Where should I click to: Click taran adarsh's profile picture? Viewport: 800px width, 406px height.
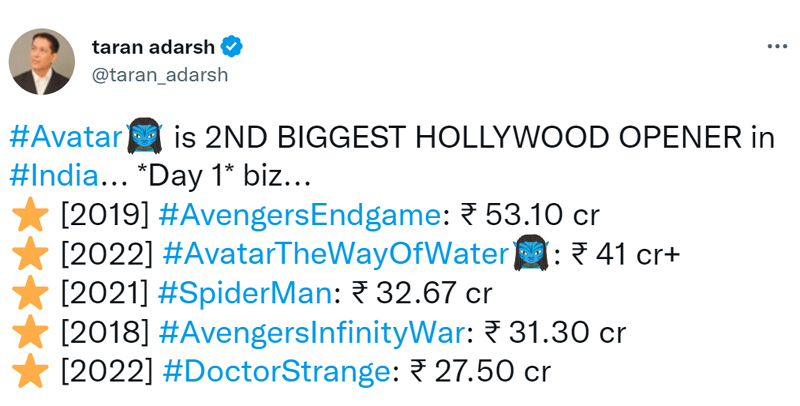click(42, 61)
